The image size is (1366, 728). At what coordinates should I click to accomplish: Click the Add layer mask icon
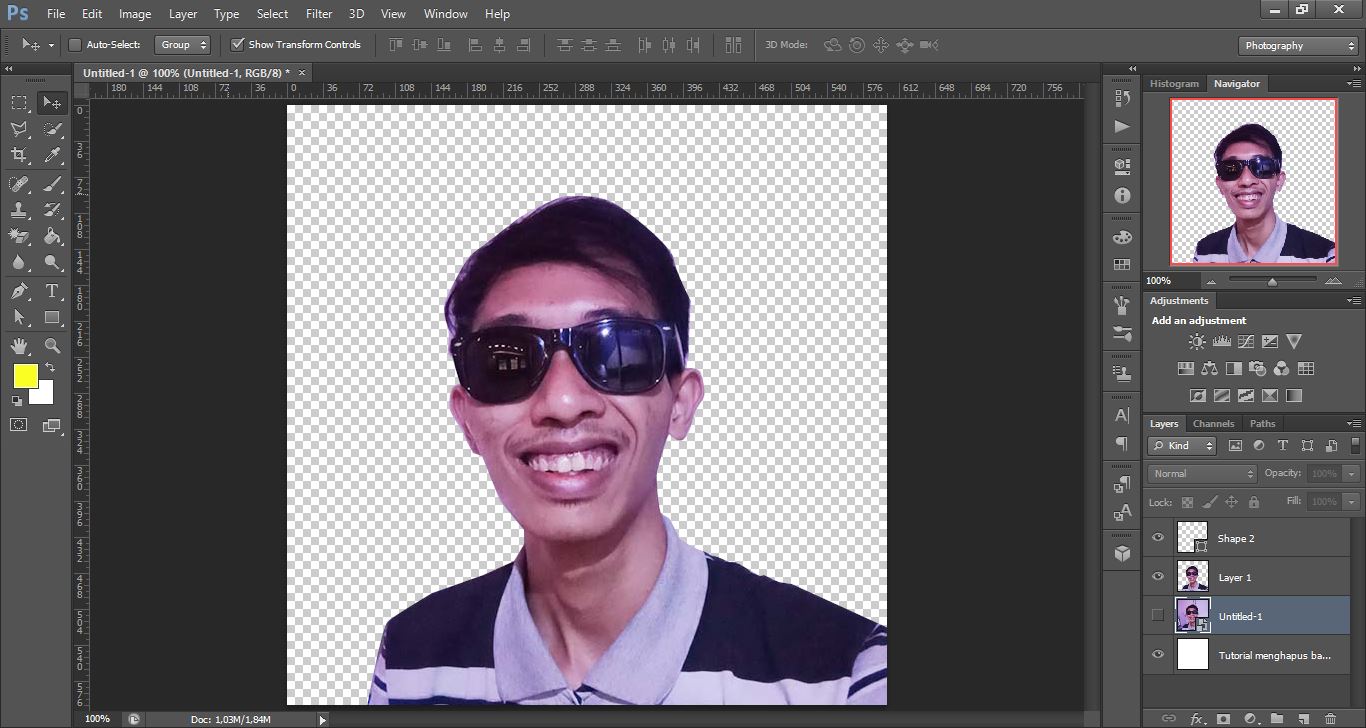tap(1224, 718)
